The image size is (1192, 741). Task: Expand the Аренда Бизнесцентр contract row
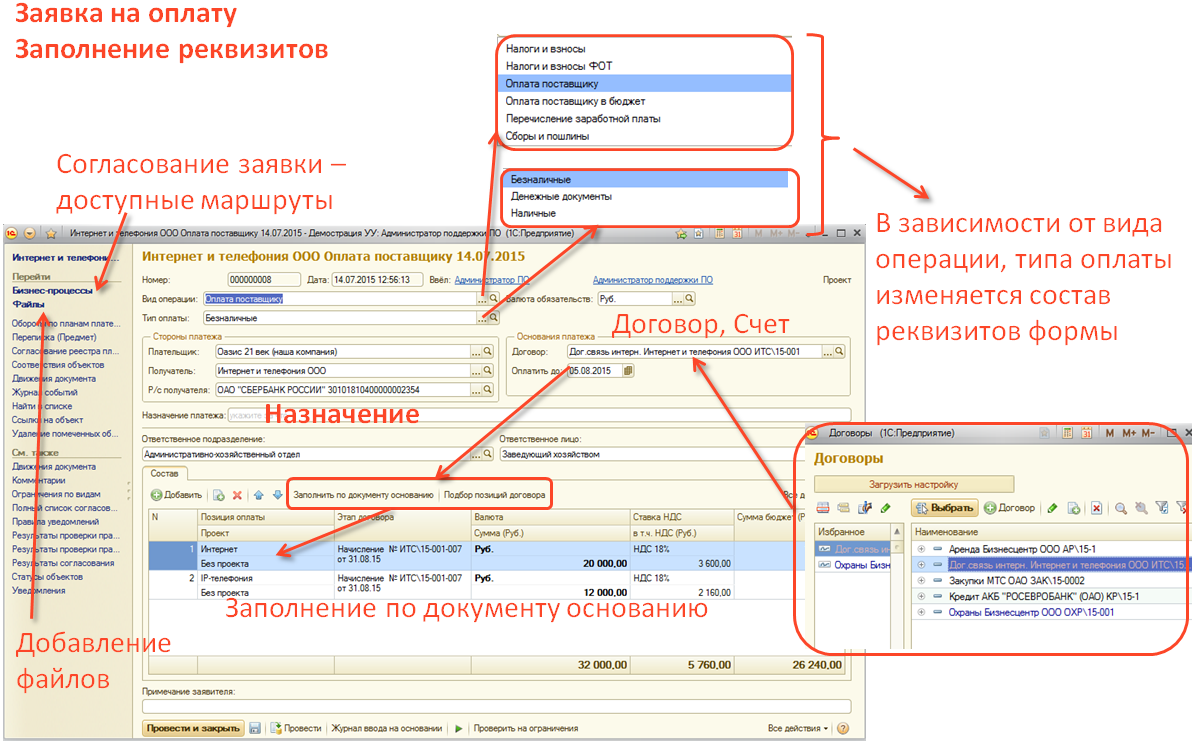tap(921, 549)
